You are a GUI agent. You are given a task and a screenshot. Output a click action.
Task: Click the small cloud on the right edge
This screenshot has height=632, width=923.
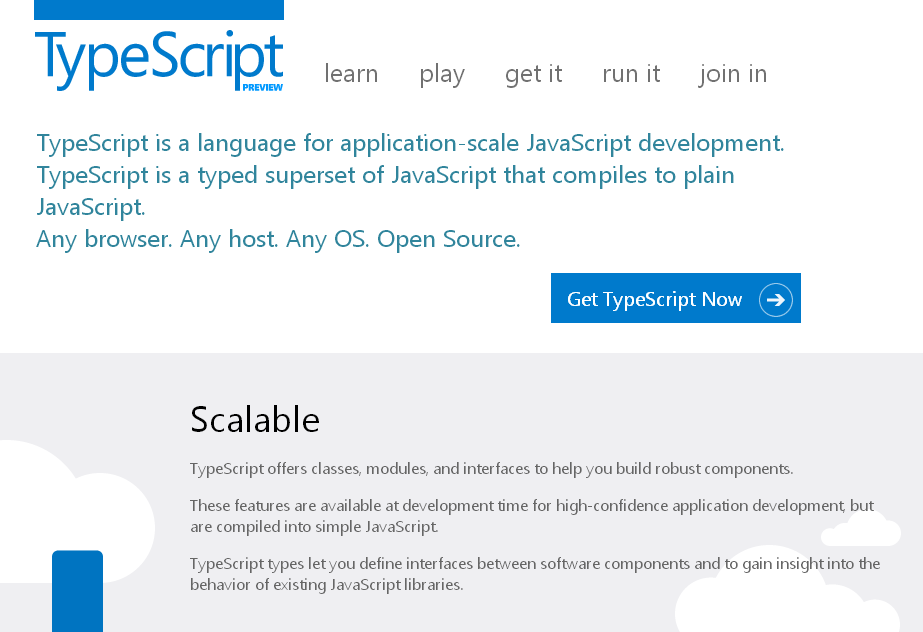coord(860,529)
